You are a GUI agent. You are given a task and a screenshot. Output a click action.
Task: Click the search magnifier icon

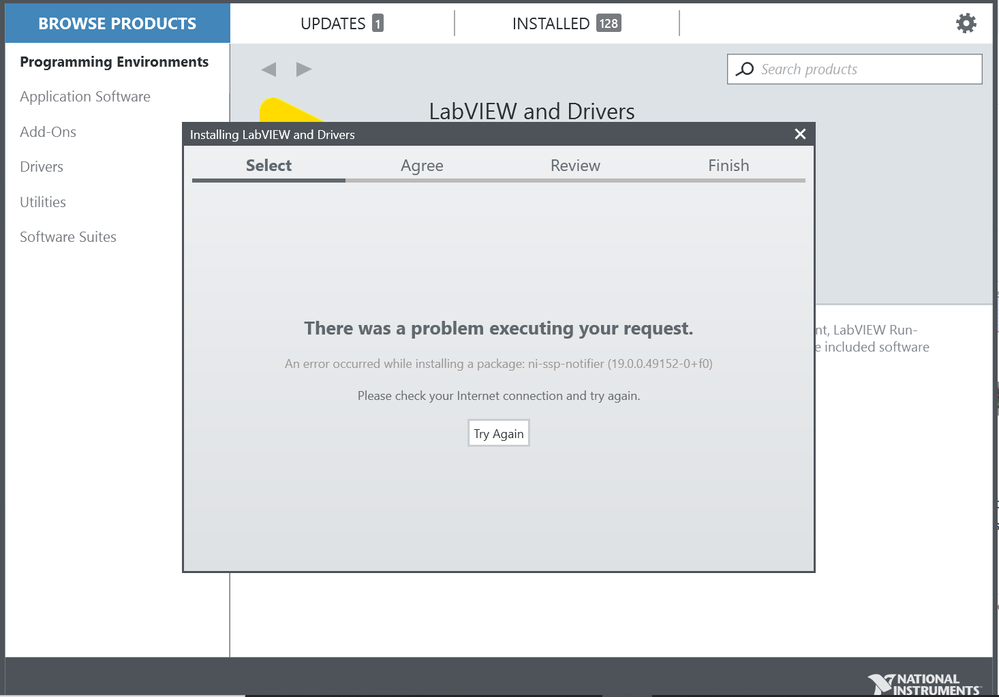click(x=744, y=69)
